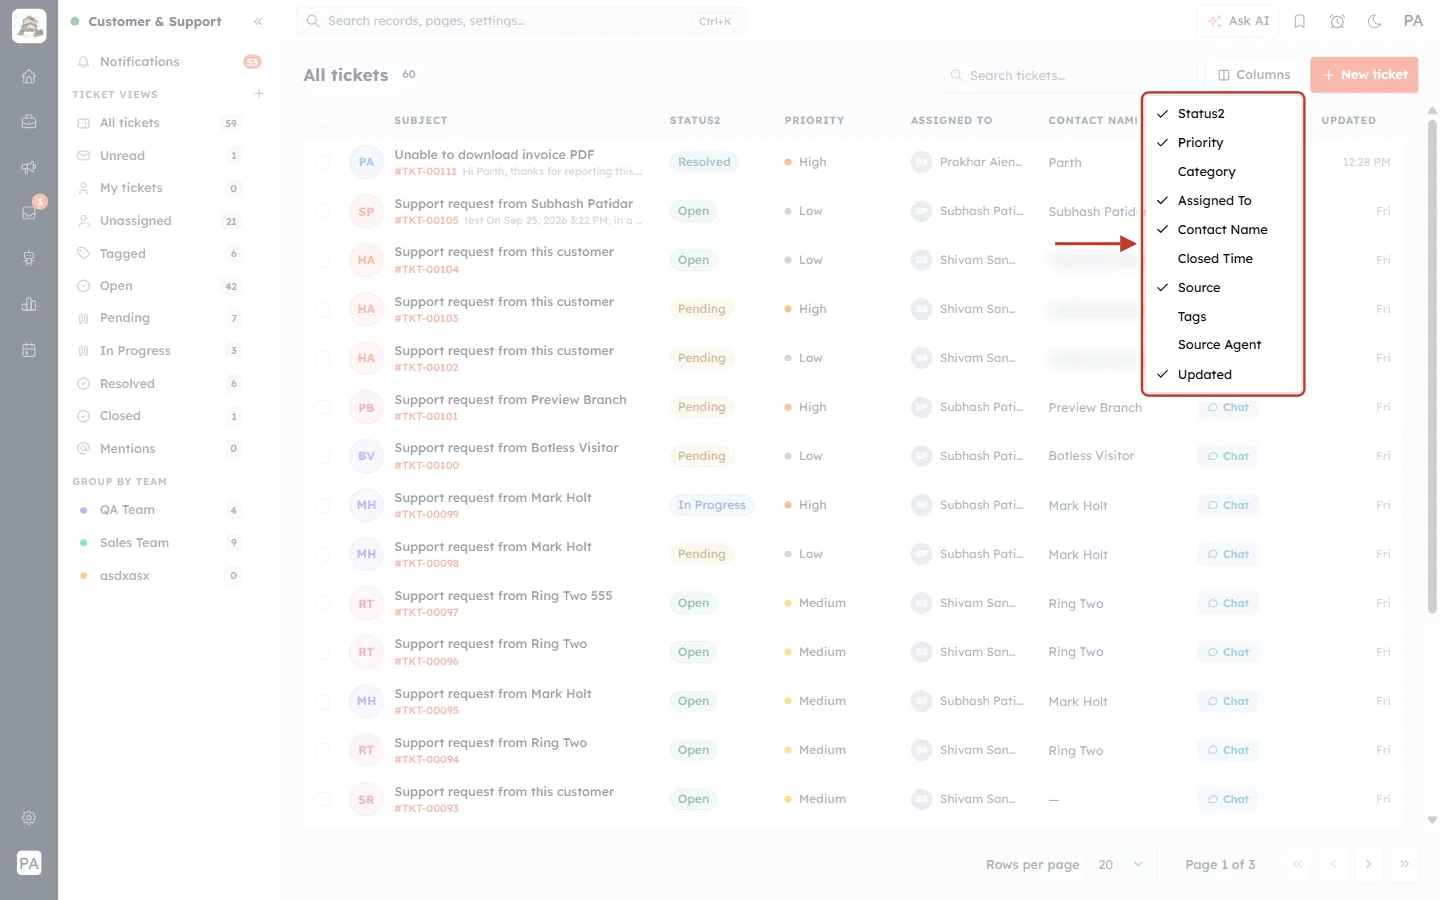
Task: Click the briefcase icon in left rail
Action: 29,122
